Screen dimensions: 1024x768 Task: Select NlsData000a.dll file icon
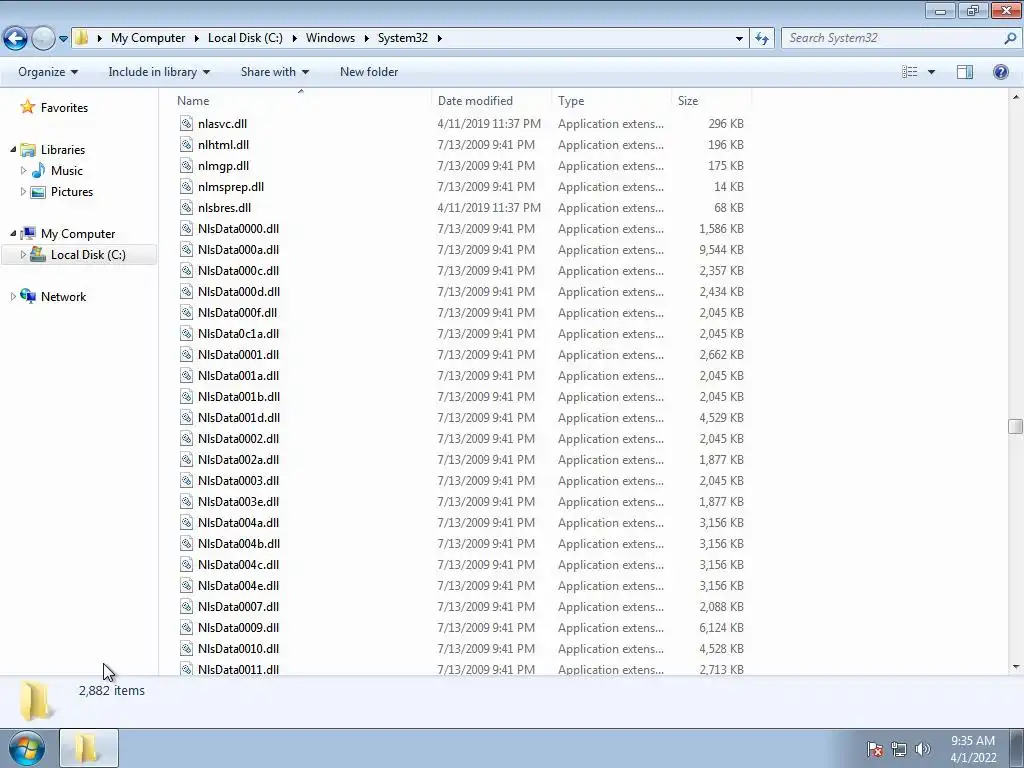click(x=186, y=249)
